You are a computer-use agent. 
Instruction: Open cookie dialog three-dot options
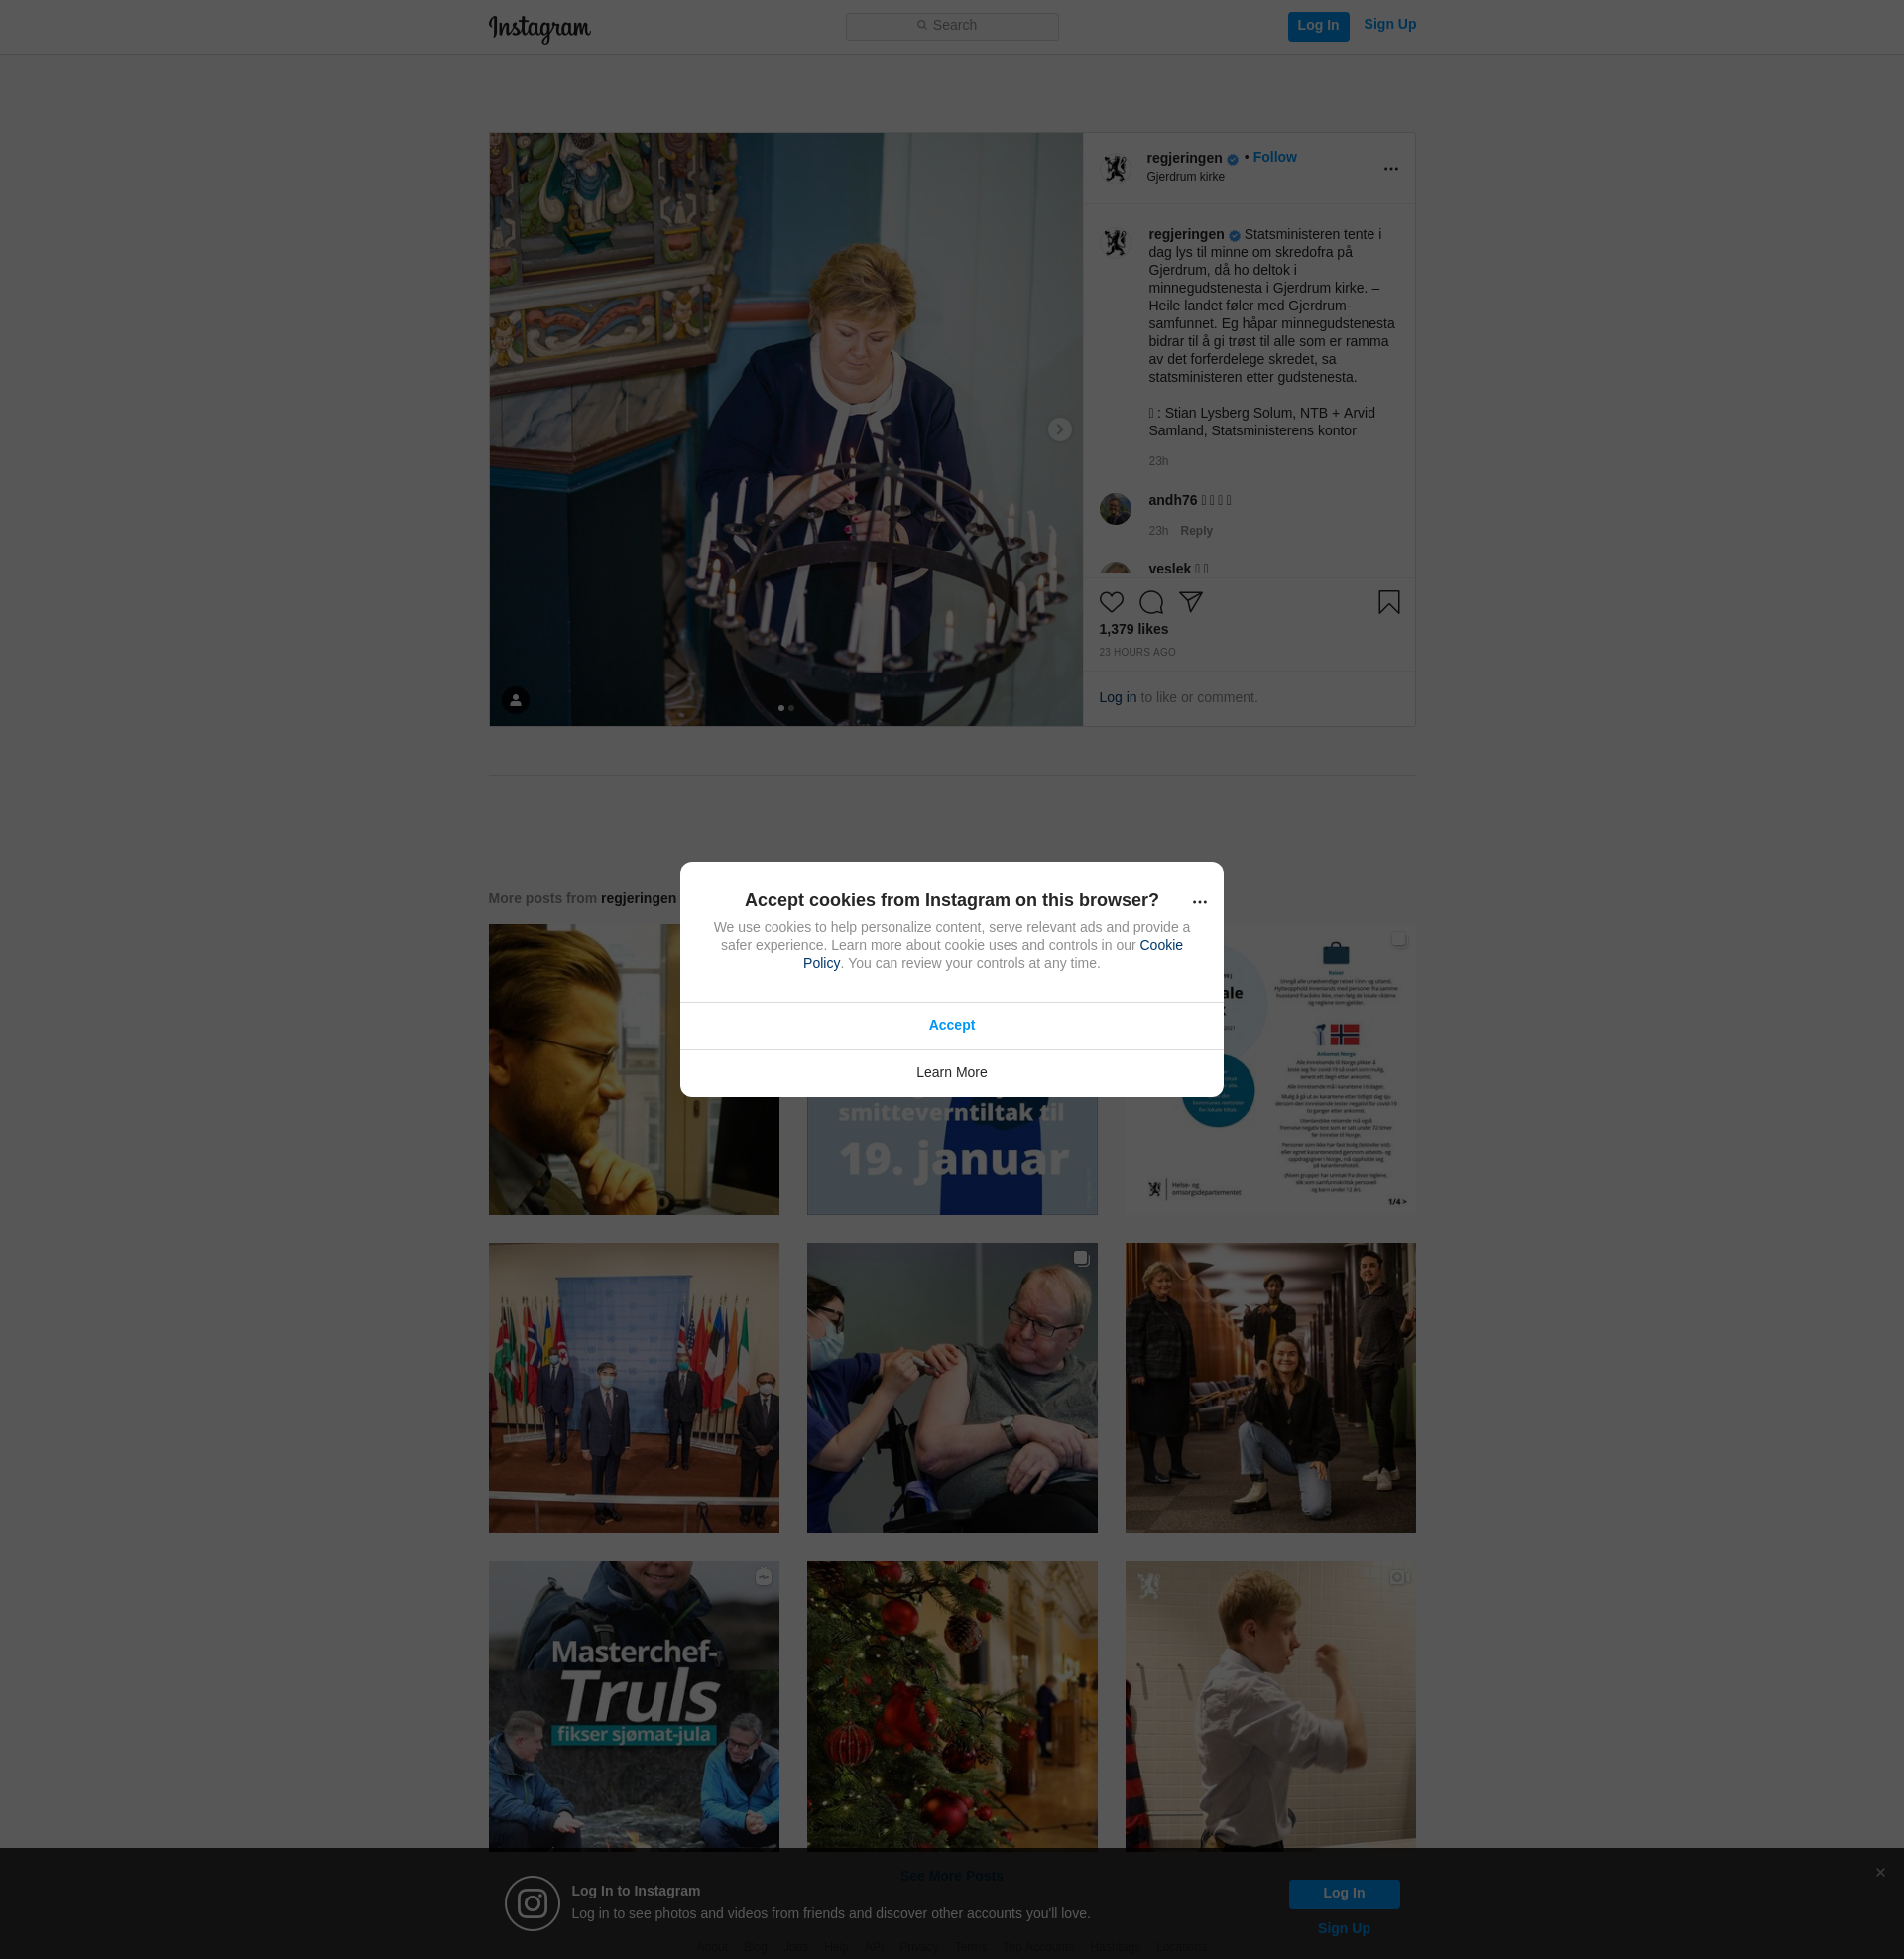pos(1199,901)
